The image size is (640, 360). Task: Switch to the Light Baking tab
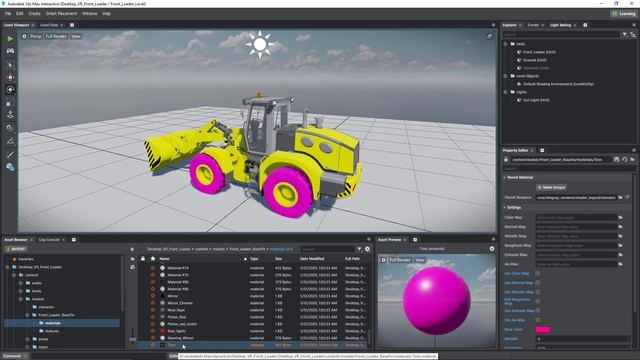click(560, 25)
